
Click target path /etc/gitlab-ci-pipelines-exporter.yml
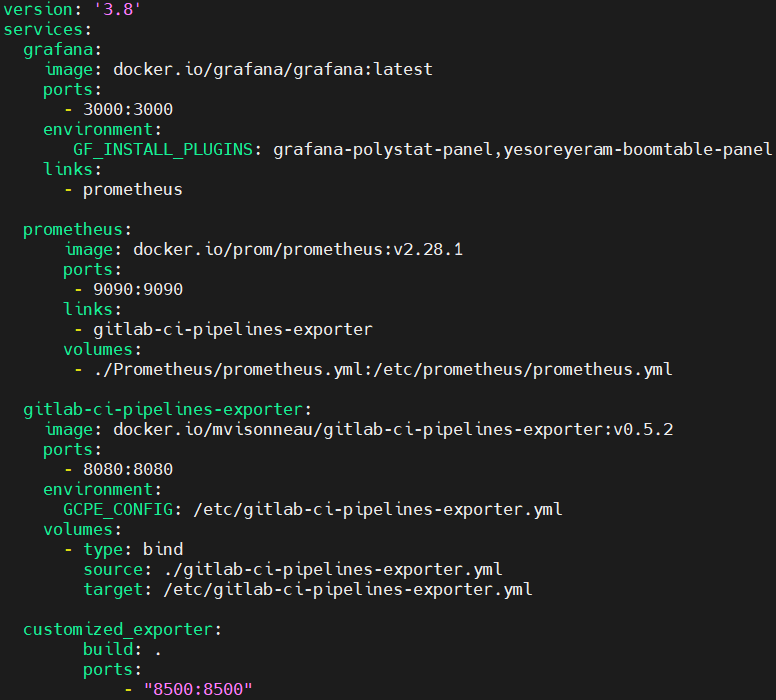point(347,590)
